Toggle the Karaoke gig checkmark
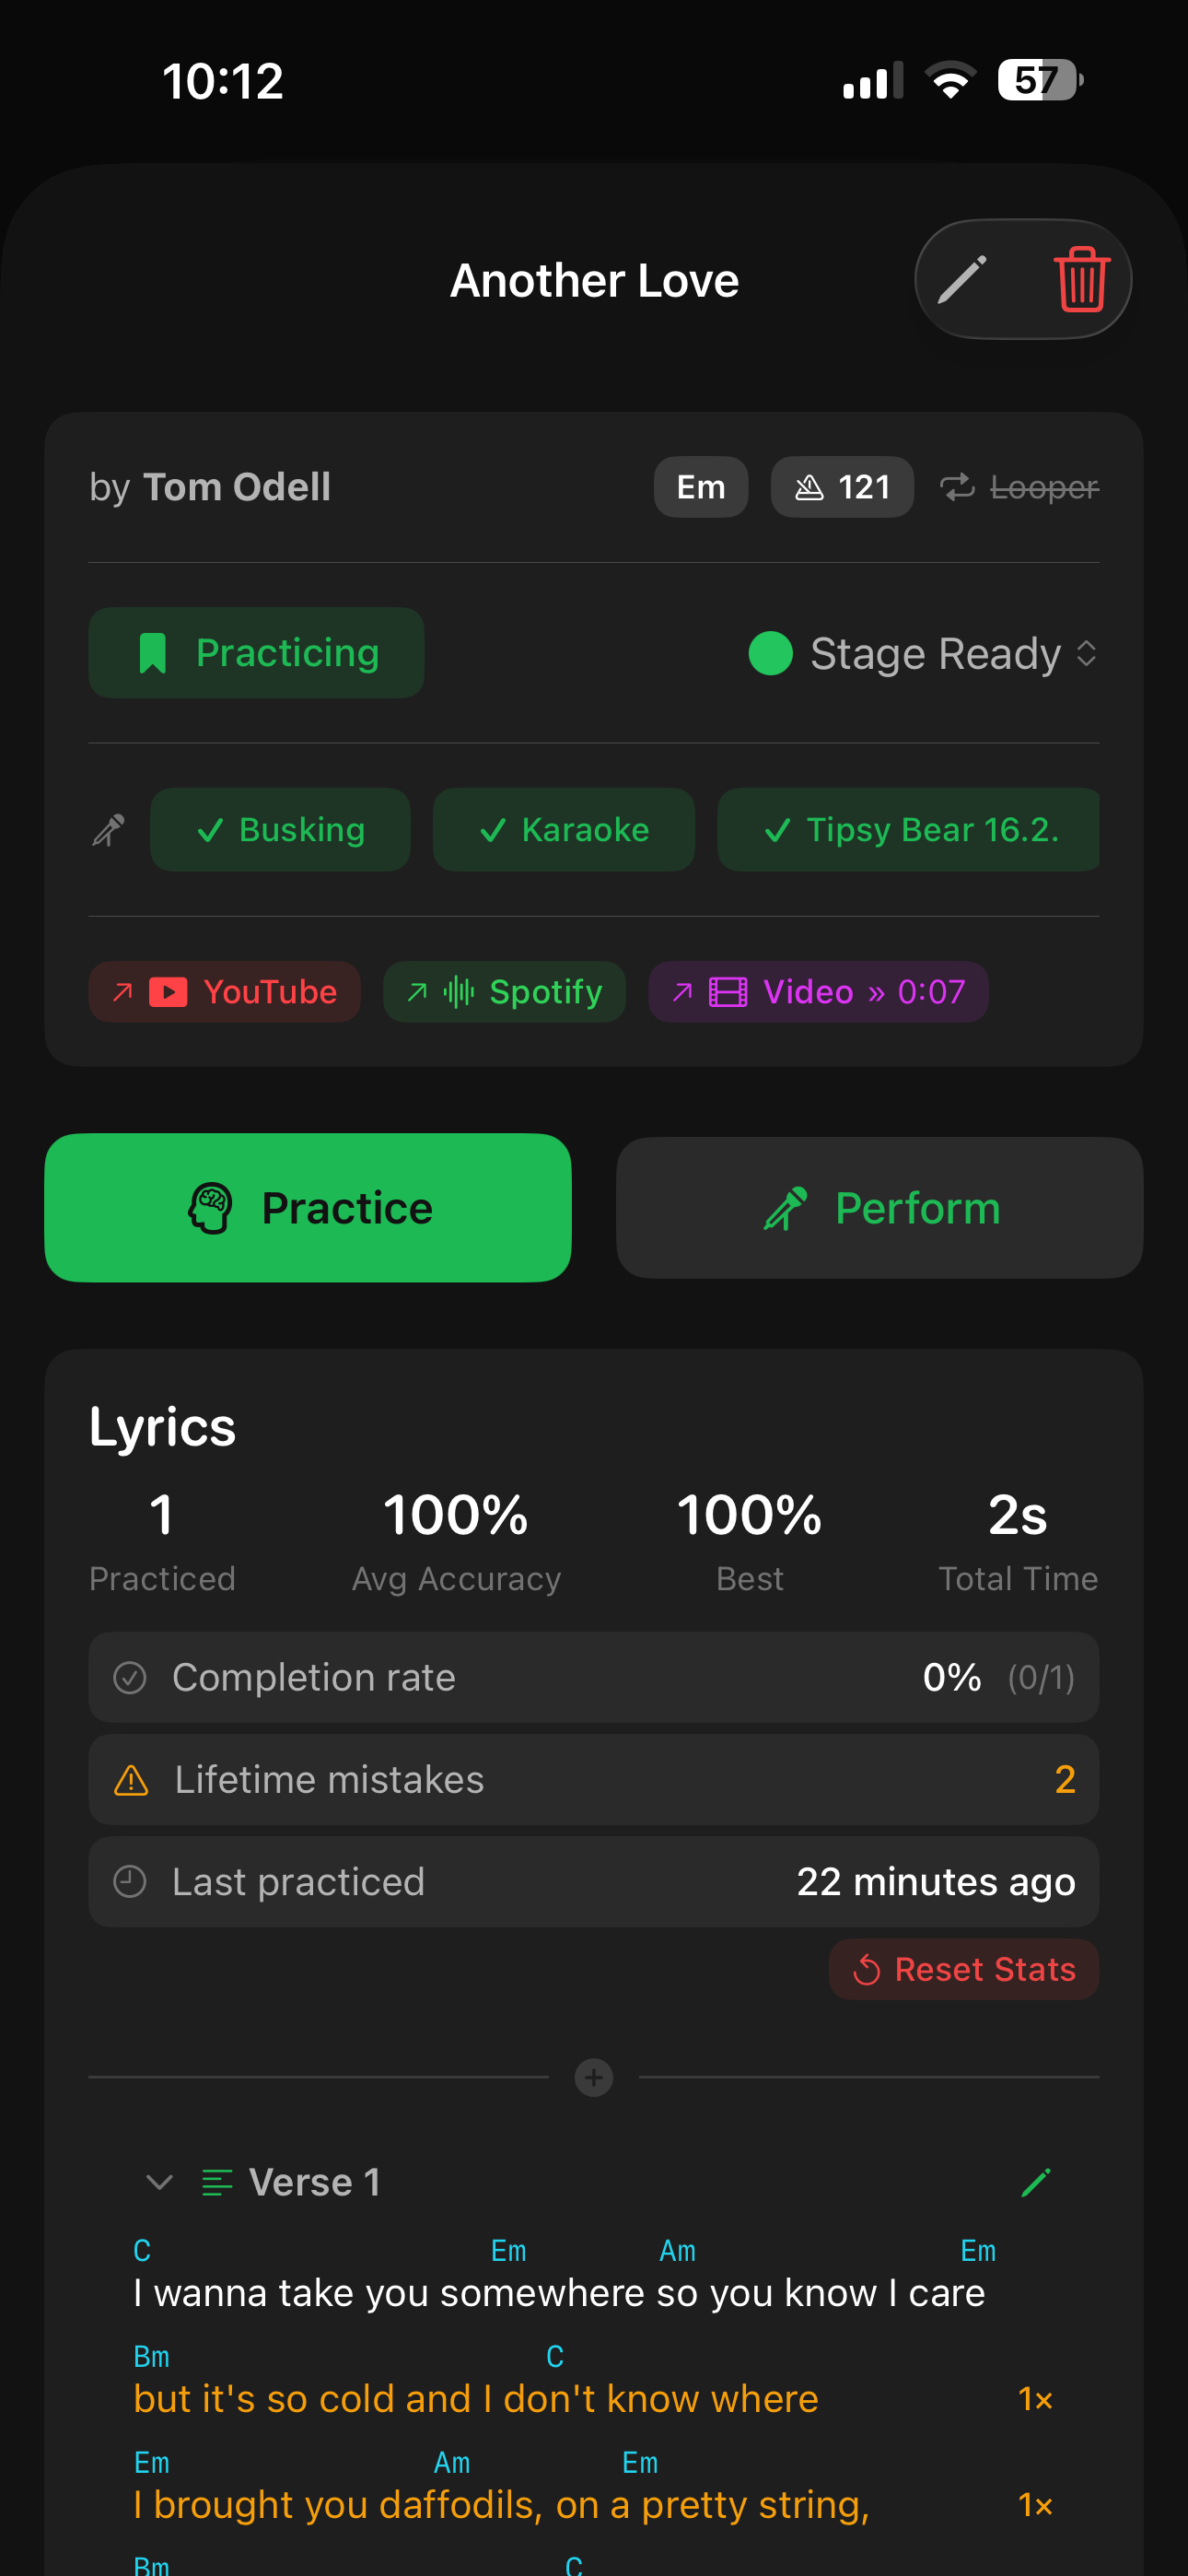This screenshot has height=2576, width=1188. pyautogui.click(x=563, y=829)
